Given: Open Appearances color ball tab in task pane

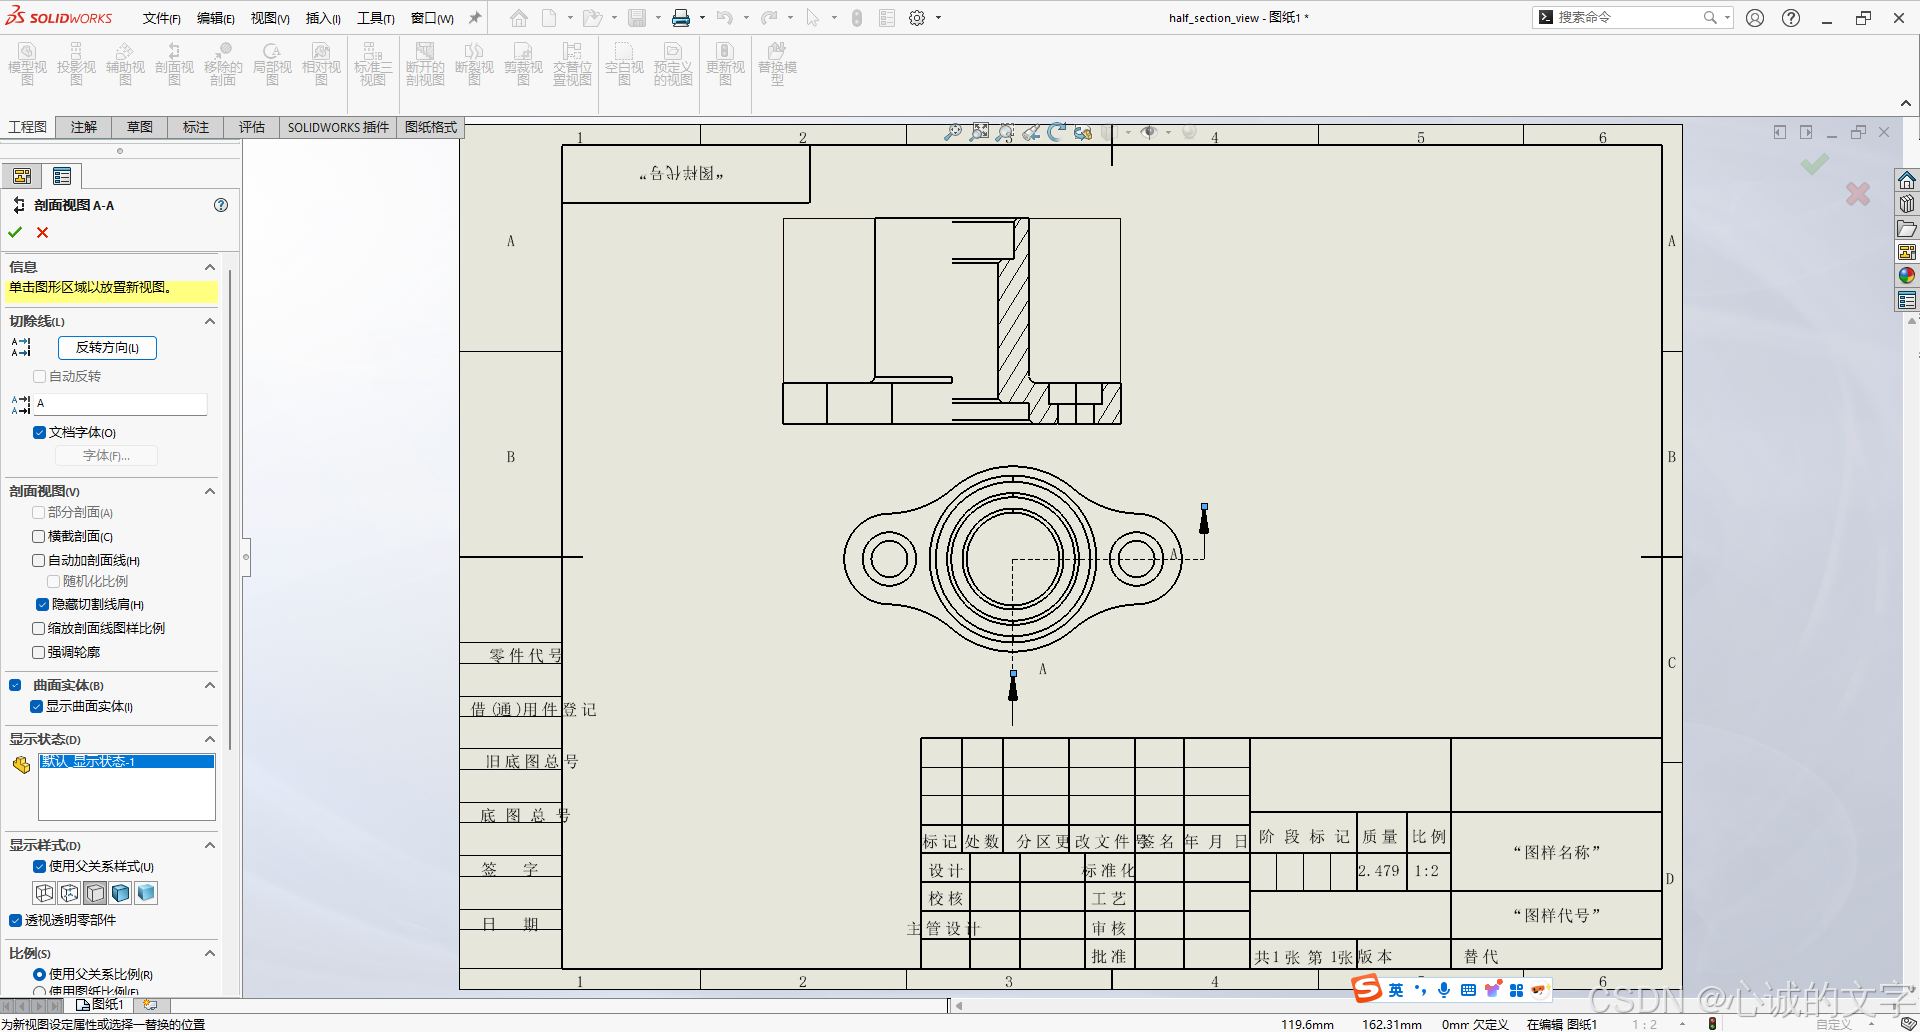Looking at the screenshot, I should (x=1907, y=276).
